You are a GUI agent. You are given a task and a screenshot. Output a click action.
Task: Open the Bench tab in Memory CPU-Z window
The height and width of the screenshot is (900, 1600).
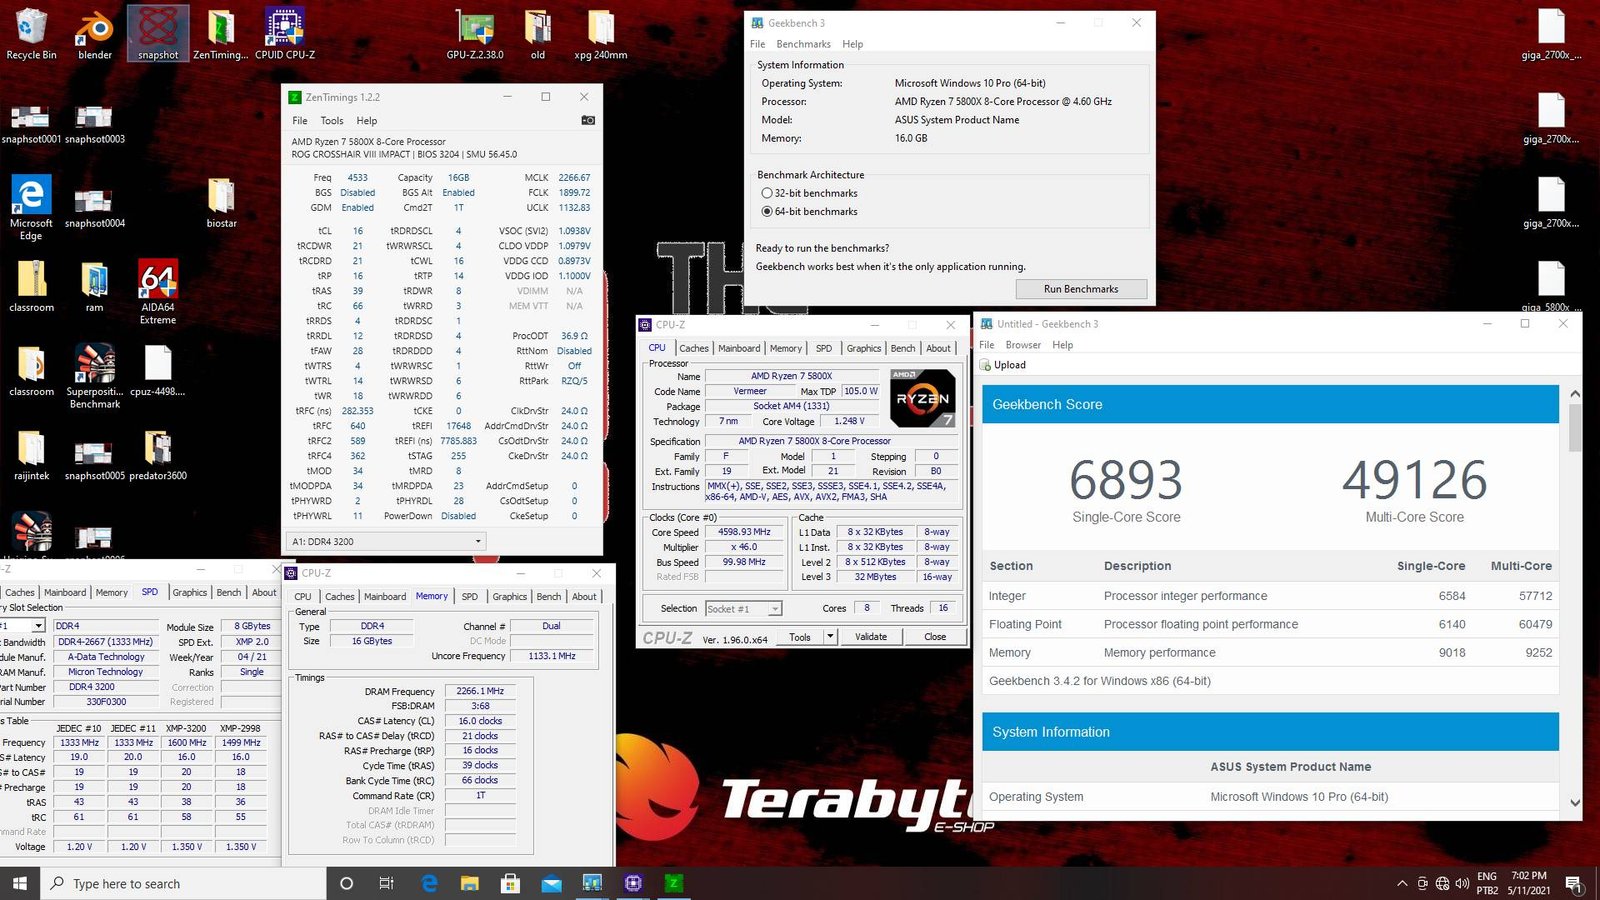549,596
